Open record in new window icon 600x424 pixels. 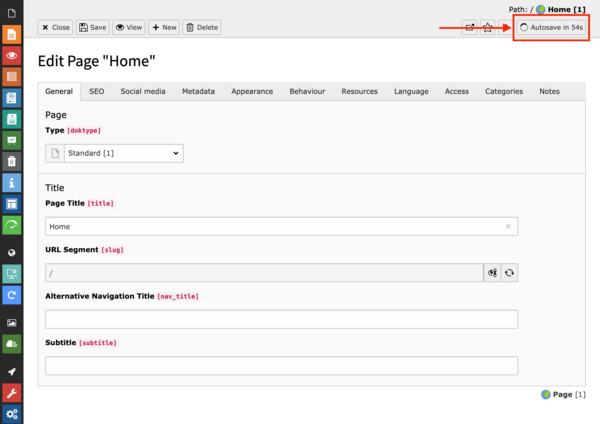pos(470,28)
